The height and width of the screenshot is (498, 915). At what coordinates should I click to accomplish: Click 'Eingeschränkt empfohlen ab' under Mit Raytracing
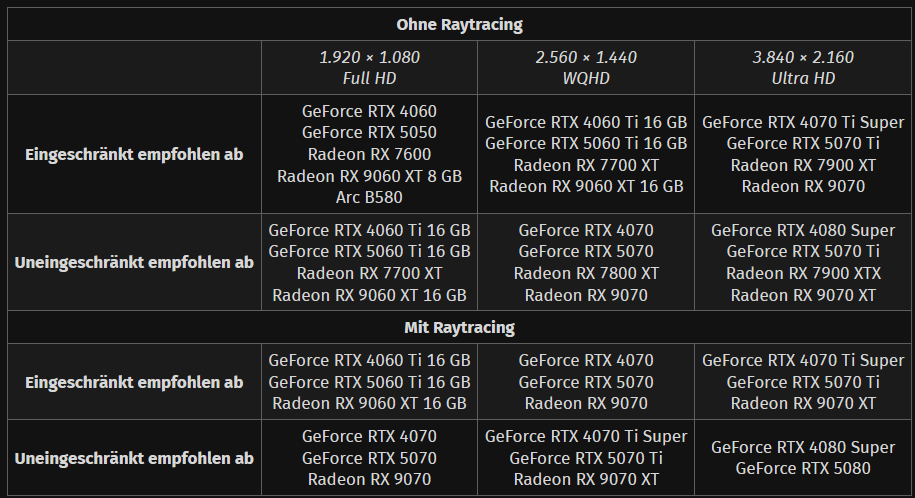134,382
